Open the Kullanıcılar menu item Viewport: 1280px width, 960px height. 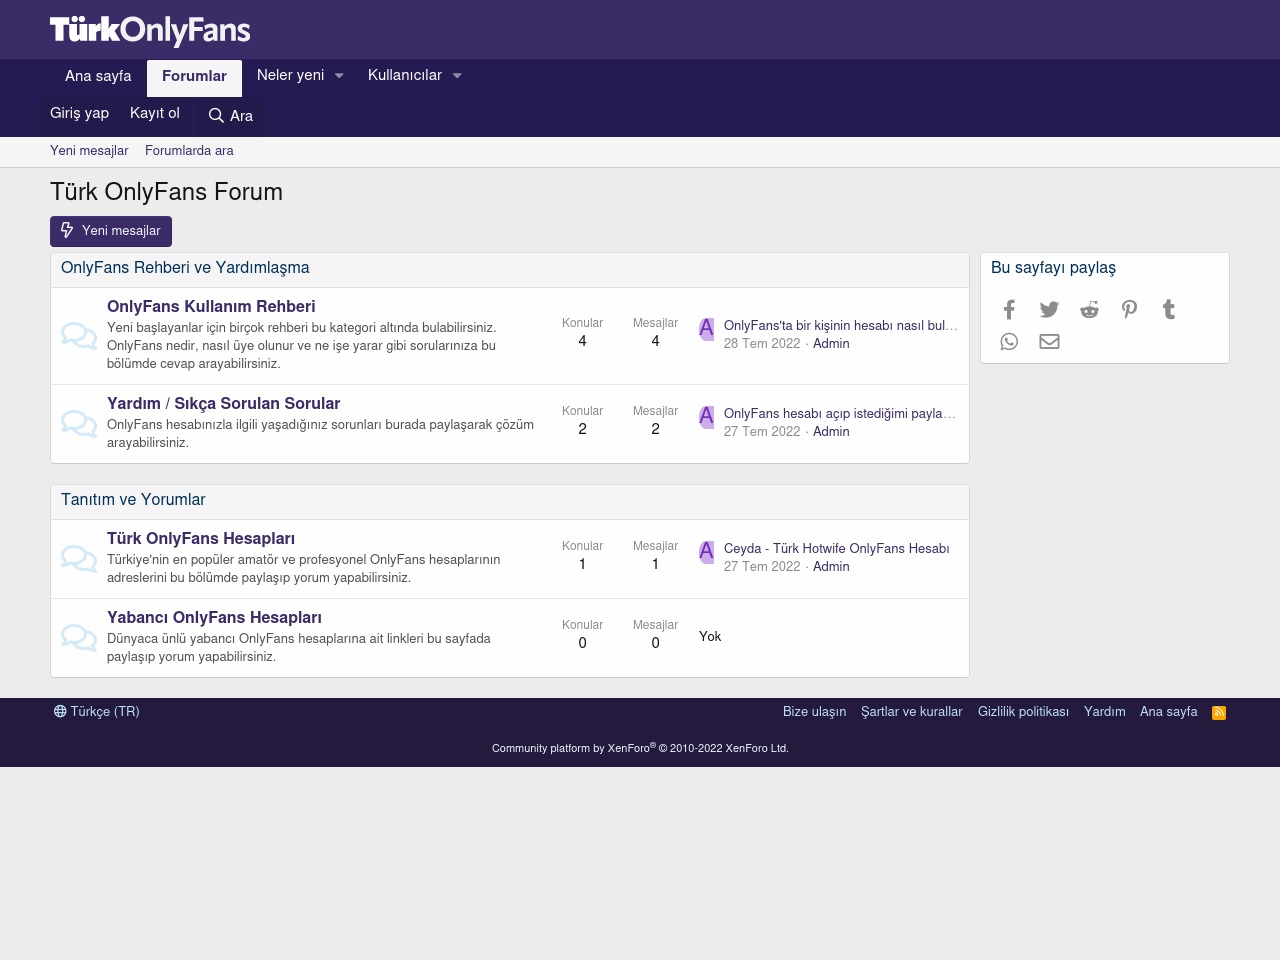coord(405,76)
